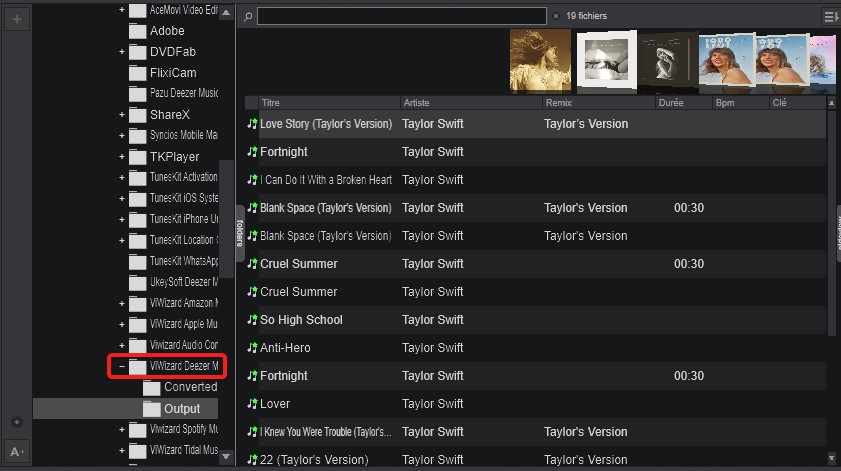Expand the AceMovi Video Editor folder
This screenshot has width=841, height=471.
click(122, 10)
